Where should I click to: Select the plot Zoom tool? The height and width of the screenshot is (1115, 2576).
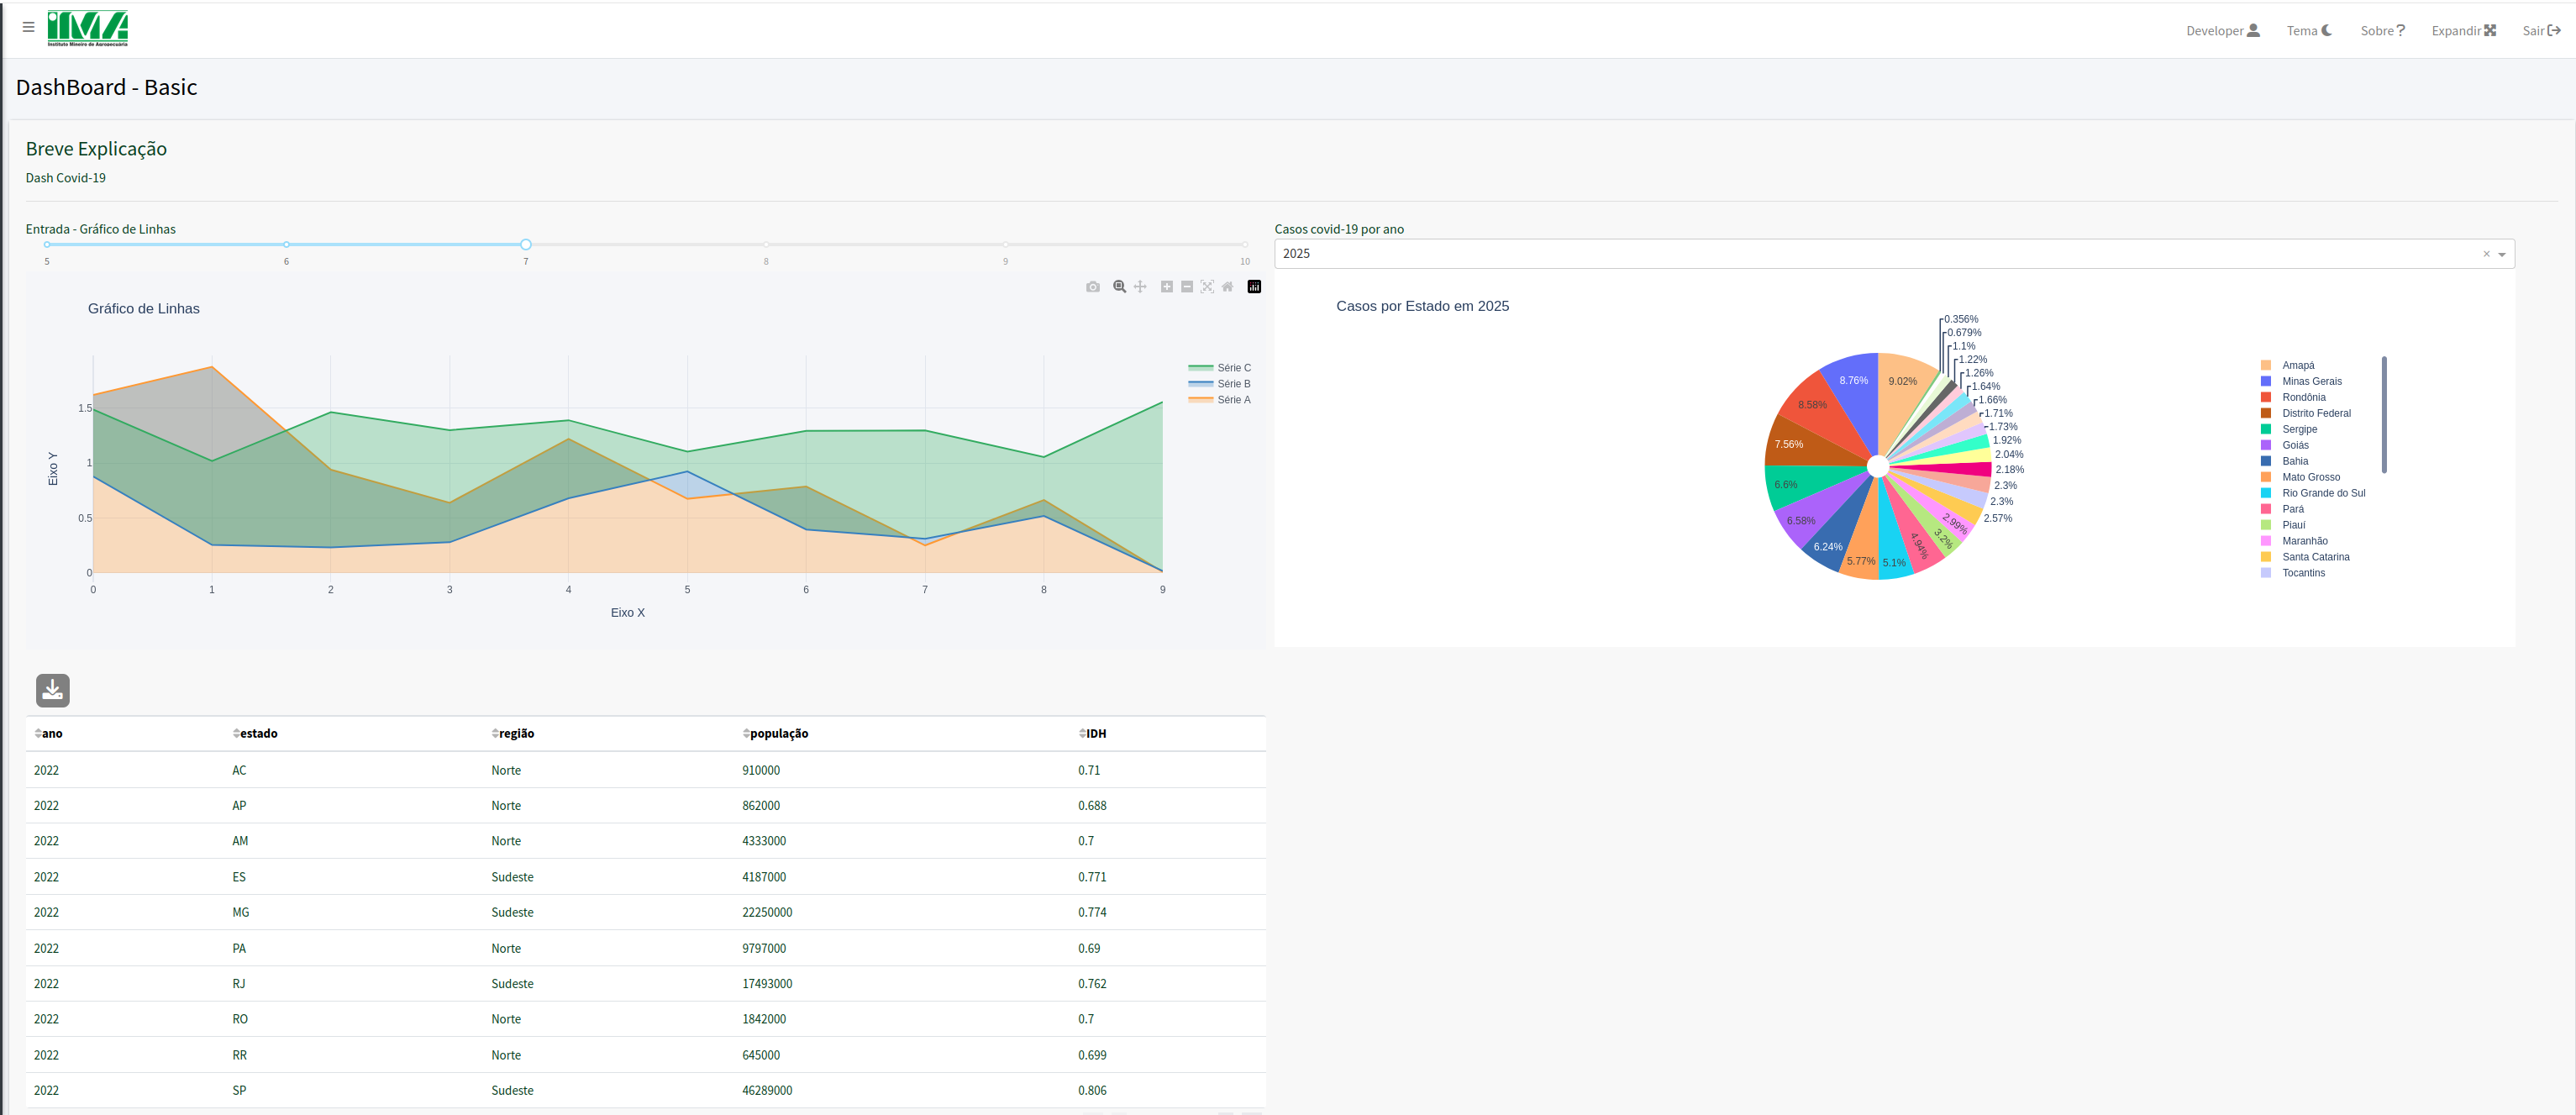(1119, 287)
